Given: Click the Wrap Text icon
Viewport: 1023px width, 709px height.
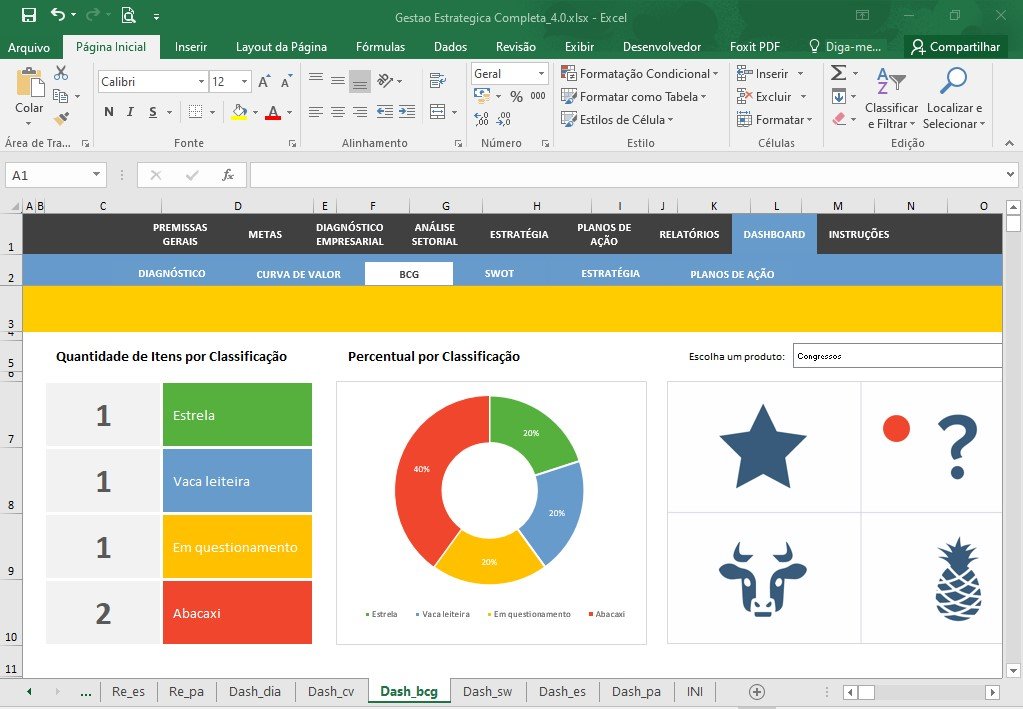Looking at the screenshot, I should click(438, 81).
